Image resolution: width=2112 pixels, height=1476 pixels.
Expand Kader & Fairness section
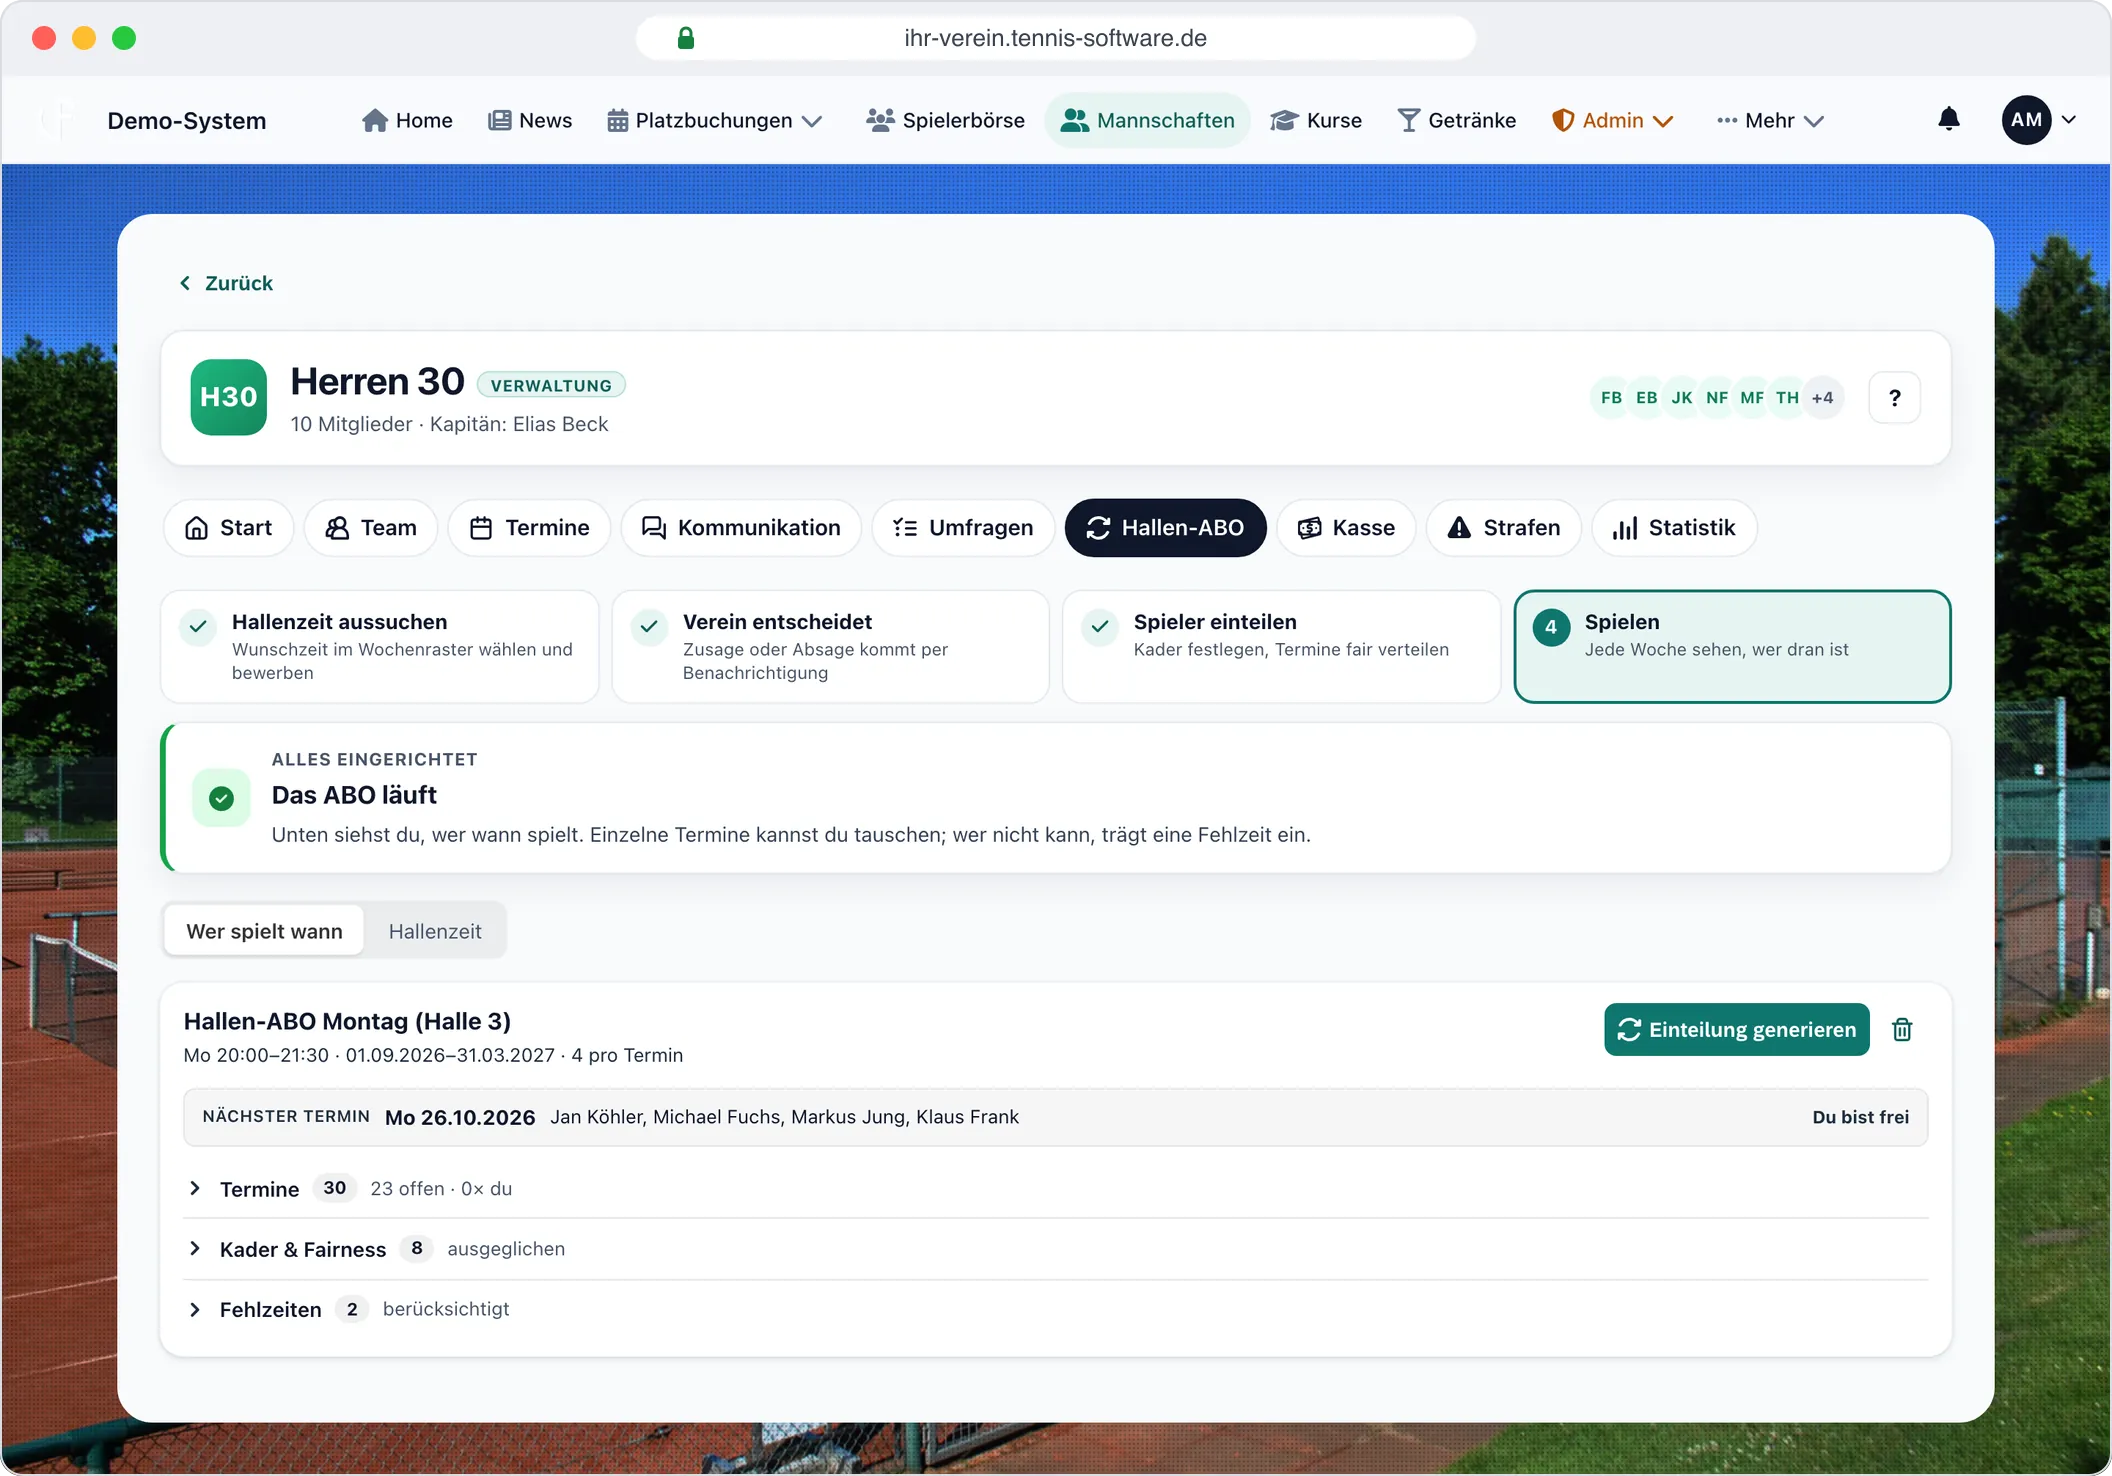[x=1055, y=1248]
